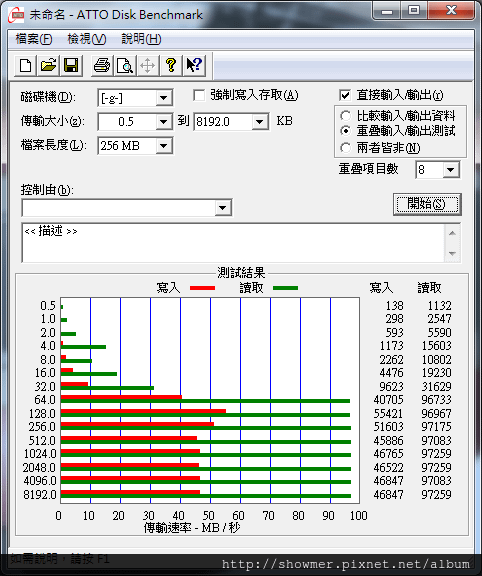Click the write value 51603
The width and height of the screenshot is (482, 576).
(388, 427)
